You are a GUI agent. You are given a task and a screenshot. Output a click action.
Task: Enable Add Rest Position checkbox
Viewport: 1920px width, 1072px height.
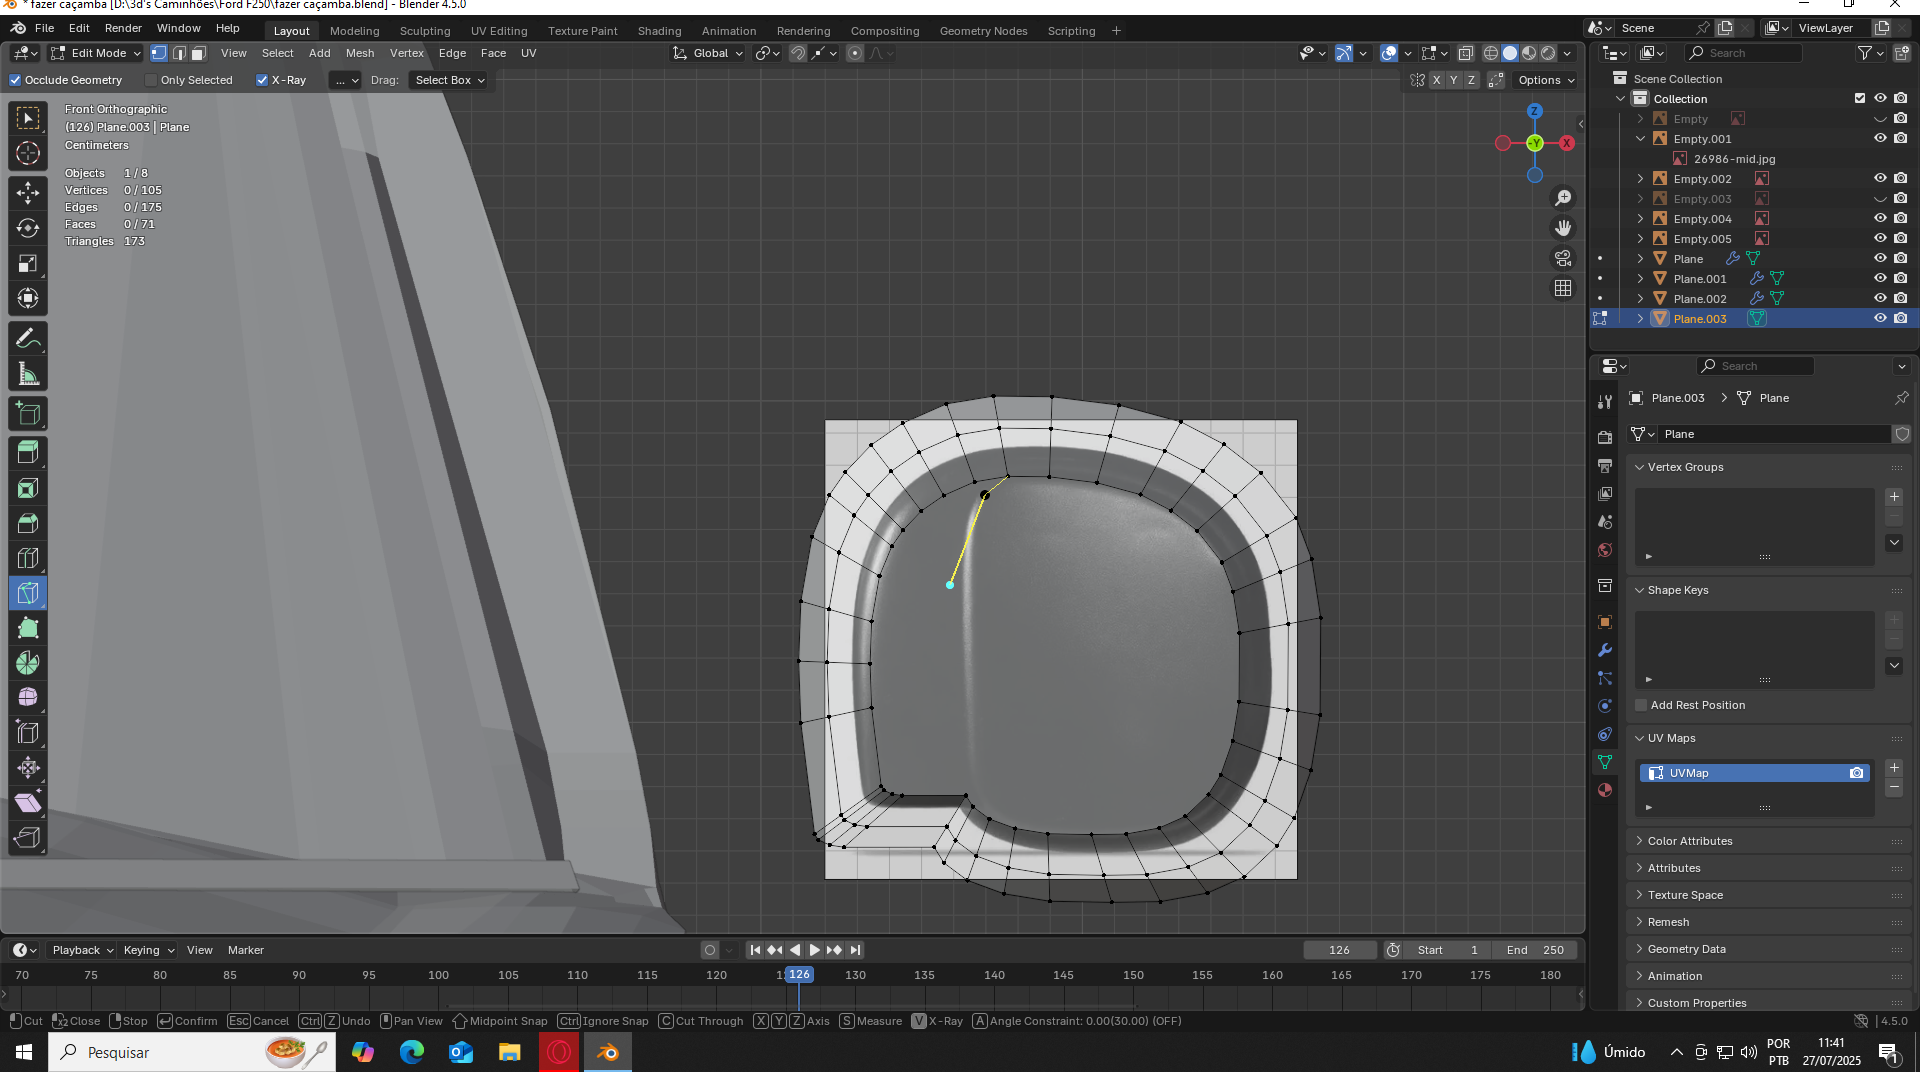point(1641,705)
